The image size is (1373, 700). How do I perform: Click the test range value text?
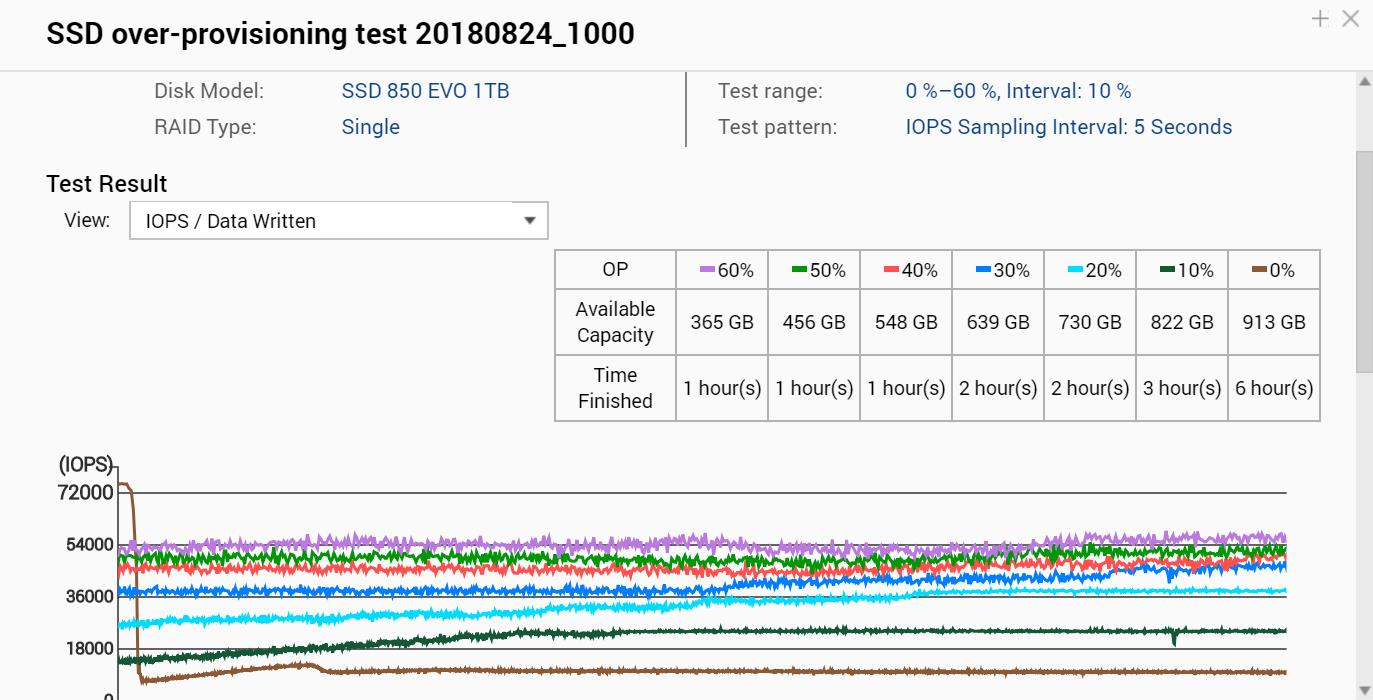1018,91
